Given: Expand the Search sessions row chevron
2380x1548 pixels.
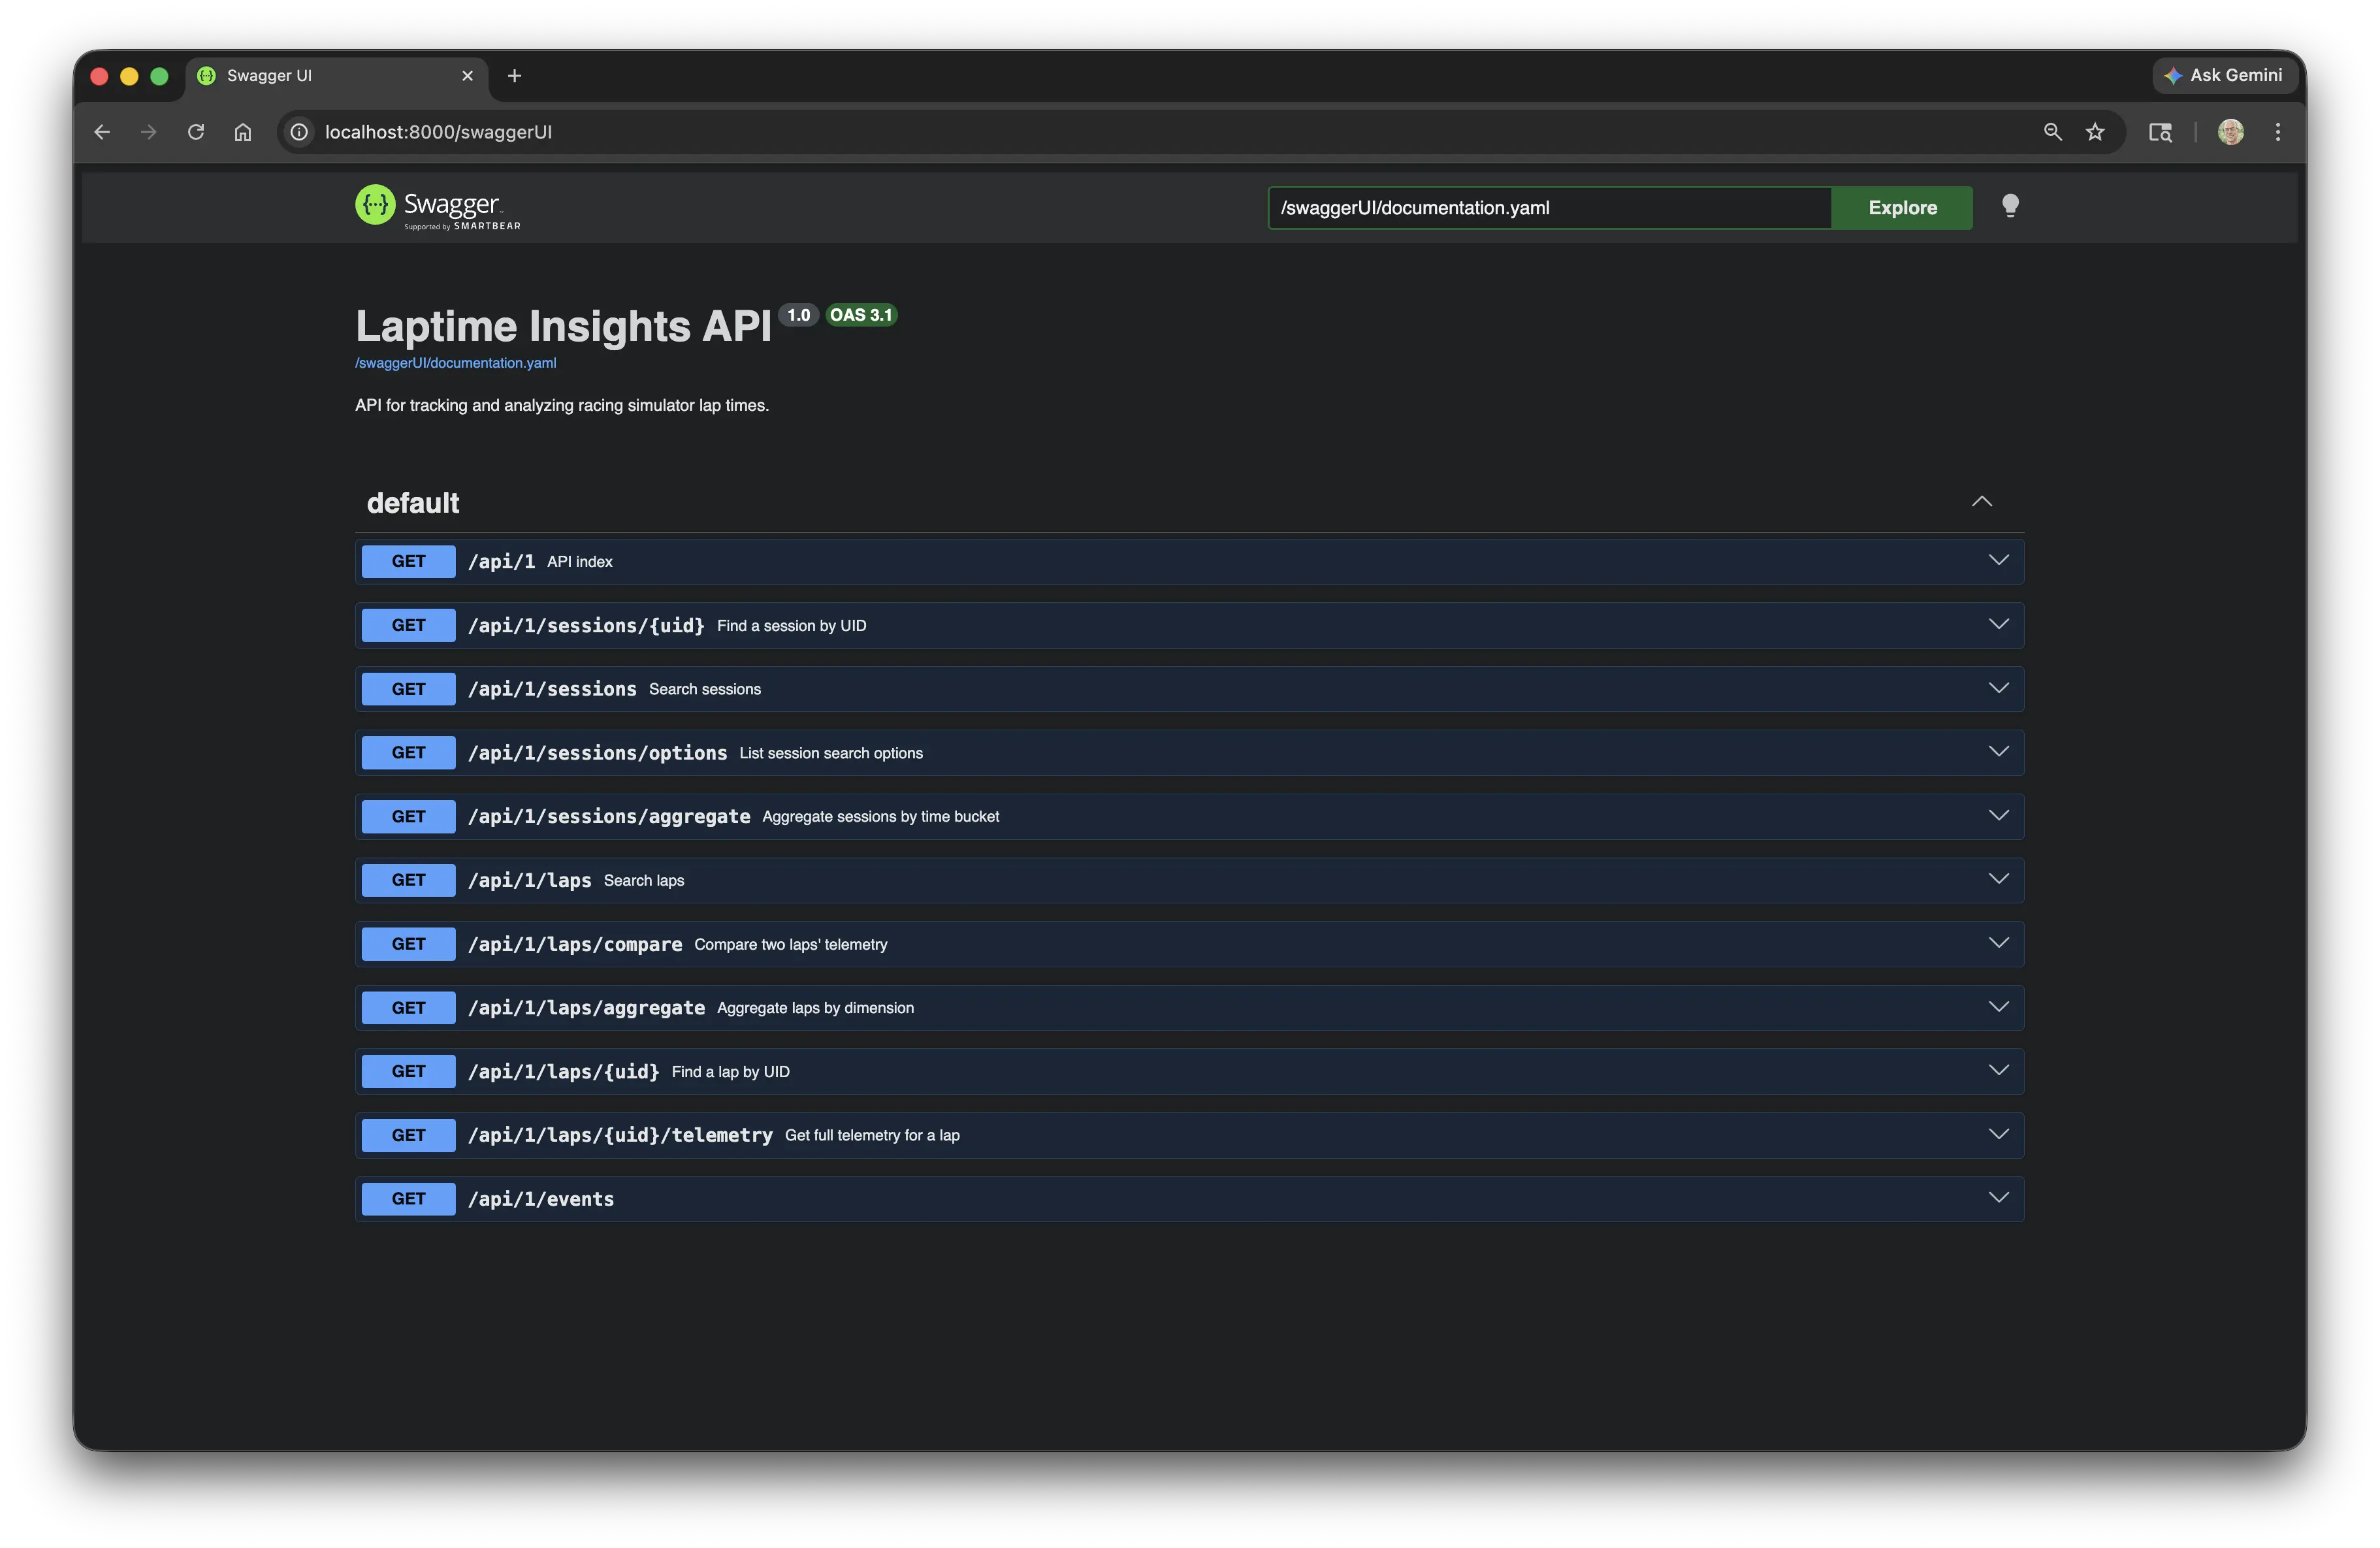Looking at the screenshot, I should (x=1998, y=689).
